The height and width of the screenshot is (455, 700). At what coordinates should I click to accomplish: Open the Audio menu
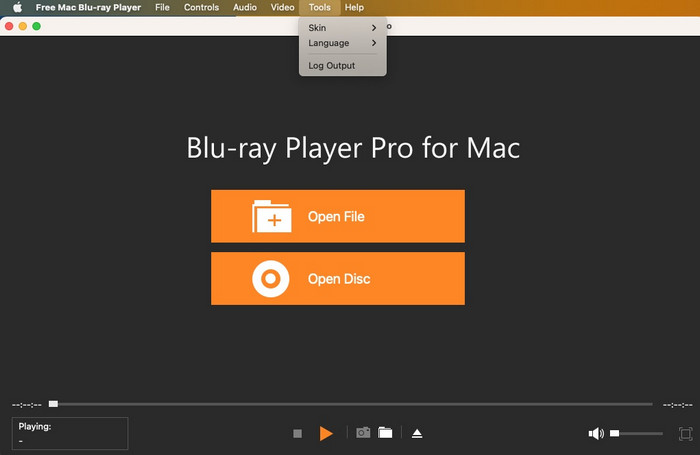tap(245, 7)
